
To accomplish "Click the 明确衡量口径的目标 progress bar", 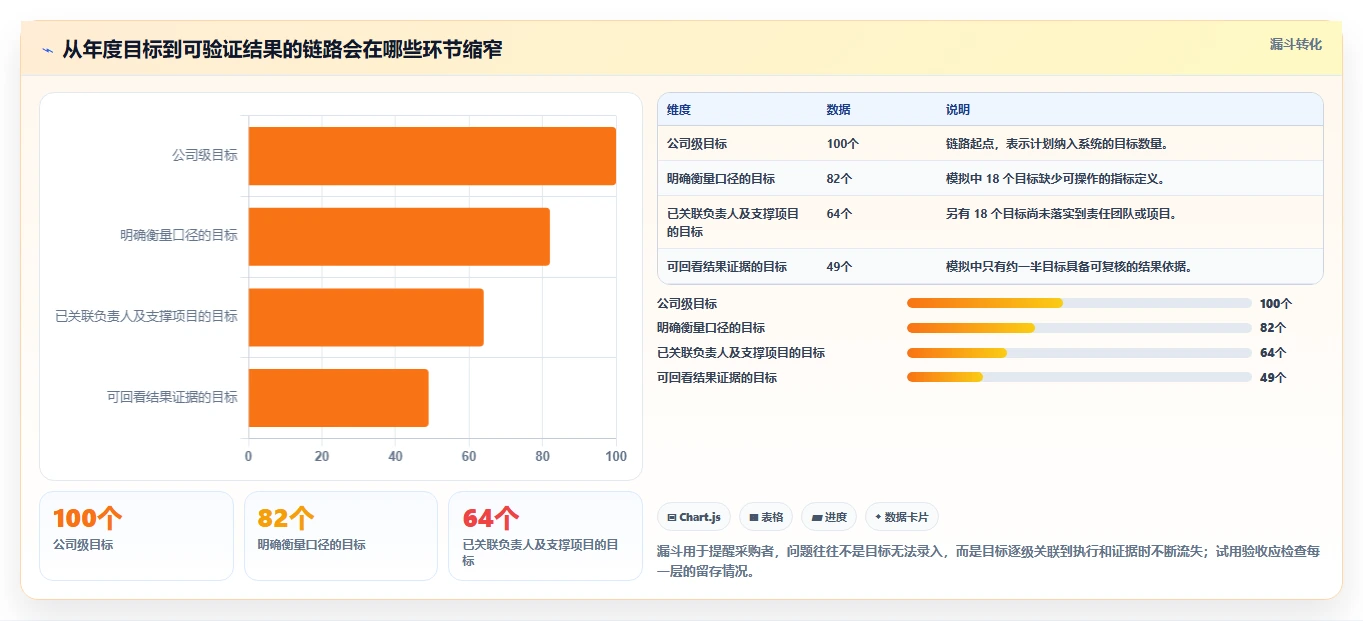I will (x=1079, y=328).
